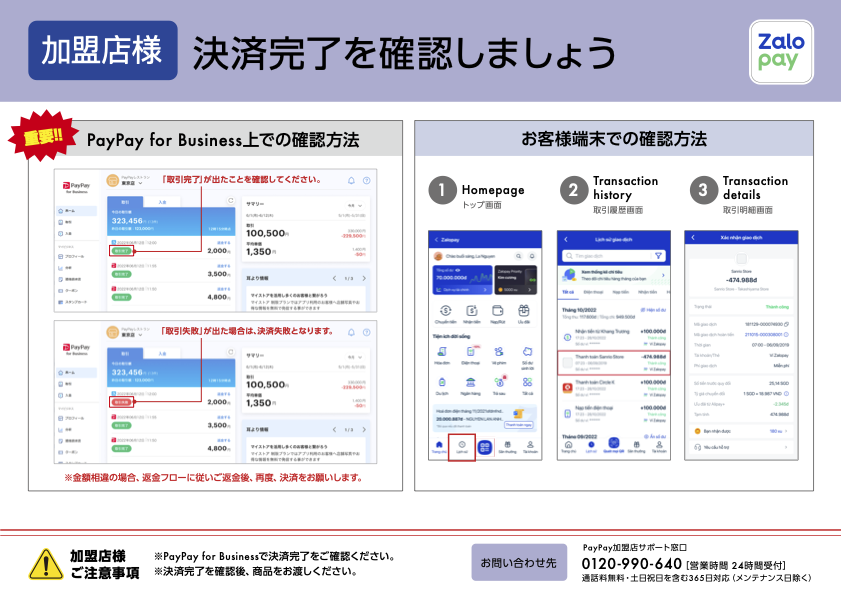Tap QR scan button on homepage navbar

[x=485, y=447]
